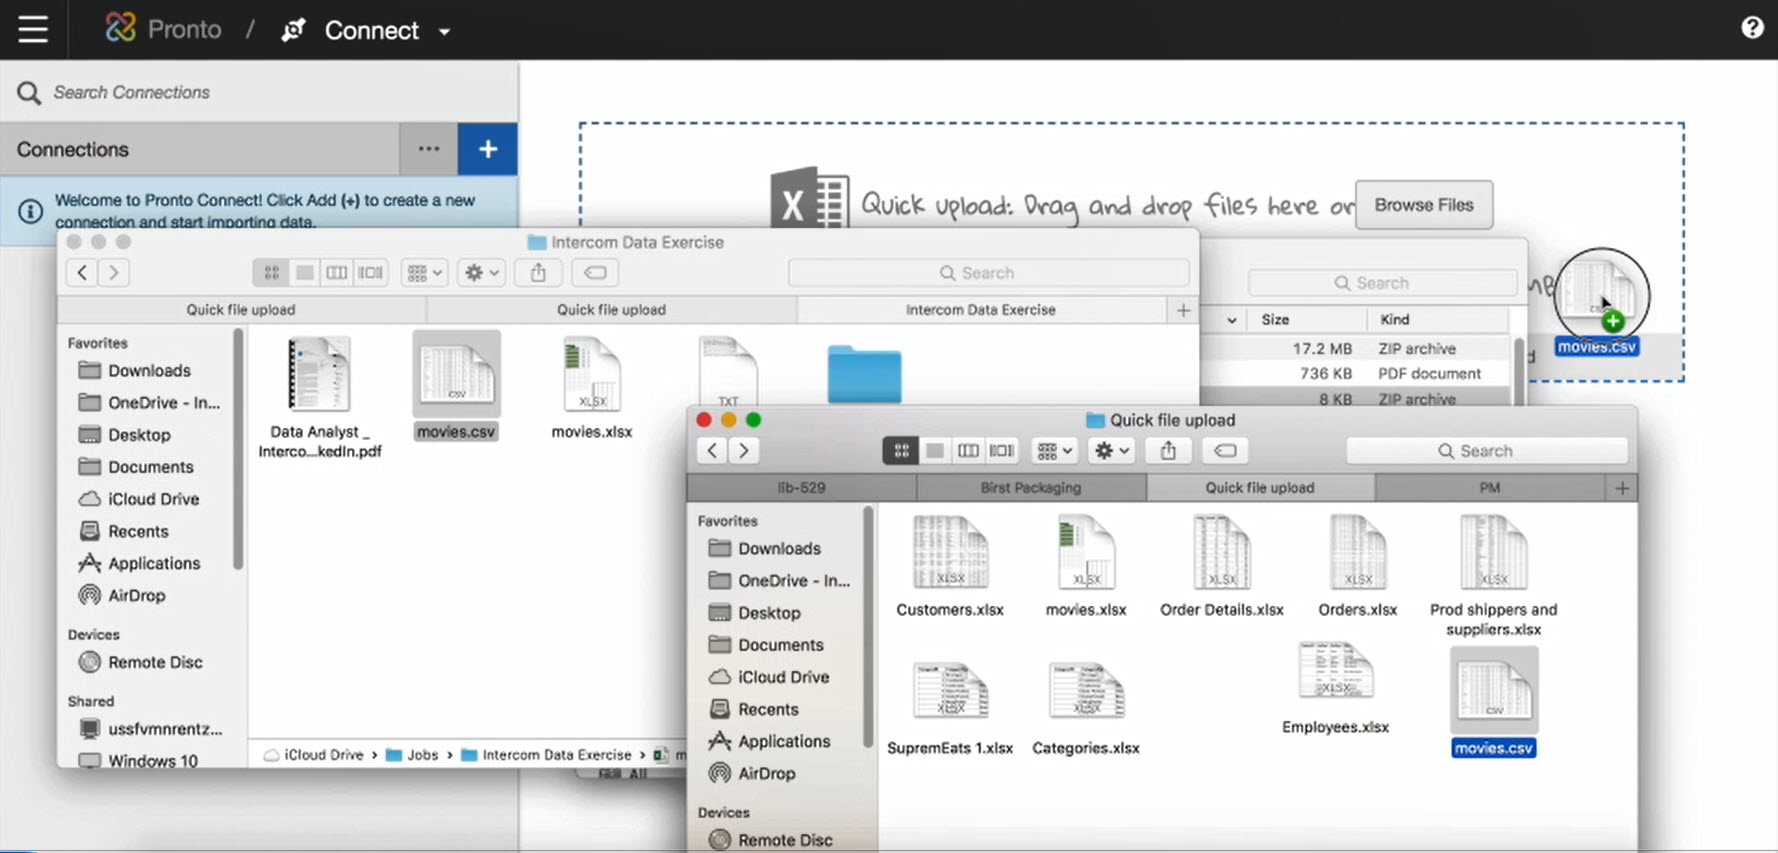This screenshot has width=1778, height=853.
Task: Select icon view in Quick file upload window
Action: (x=901, y=451)
